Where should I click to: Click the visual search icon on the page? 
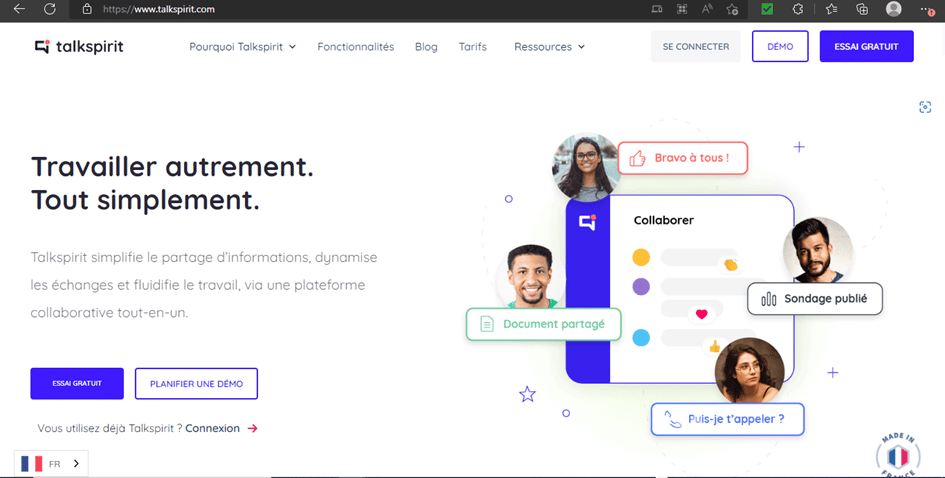[925, 107]
